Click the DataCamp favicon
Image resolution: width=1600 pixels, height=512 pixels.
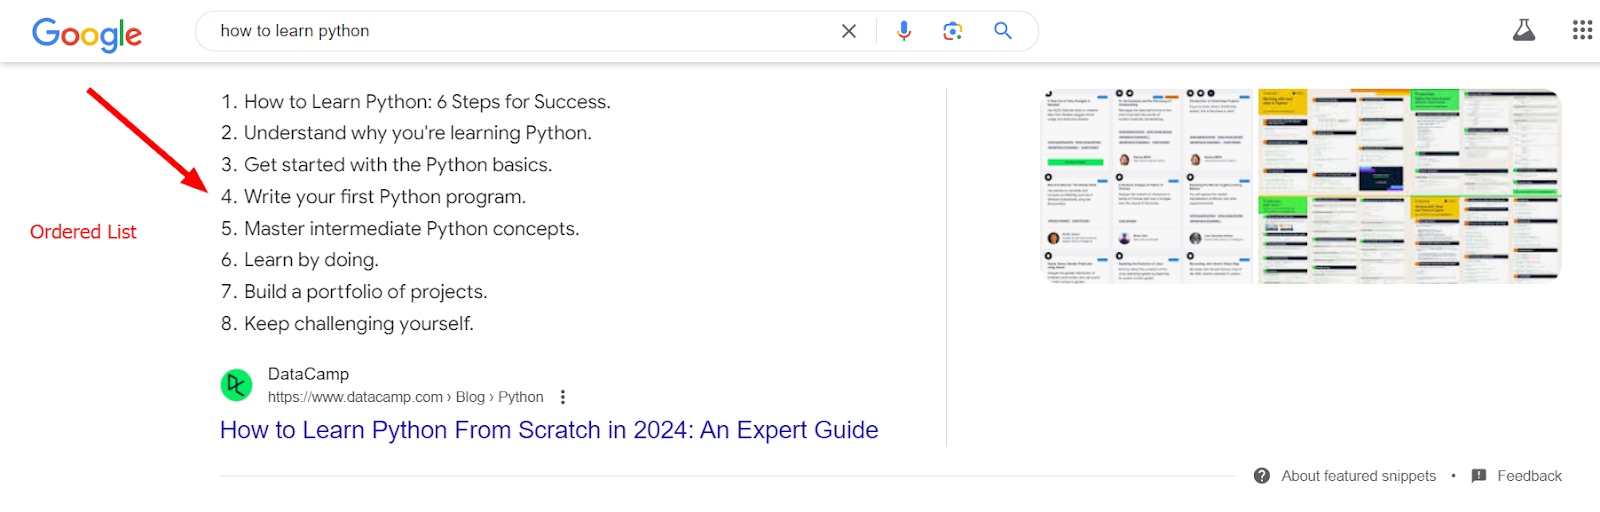coord(237,385)
